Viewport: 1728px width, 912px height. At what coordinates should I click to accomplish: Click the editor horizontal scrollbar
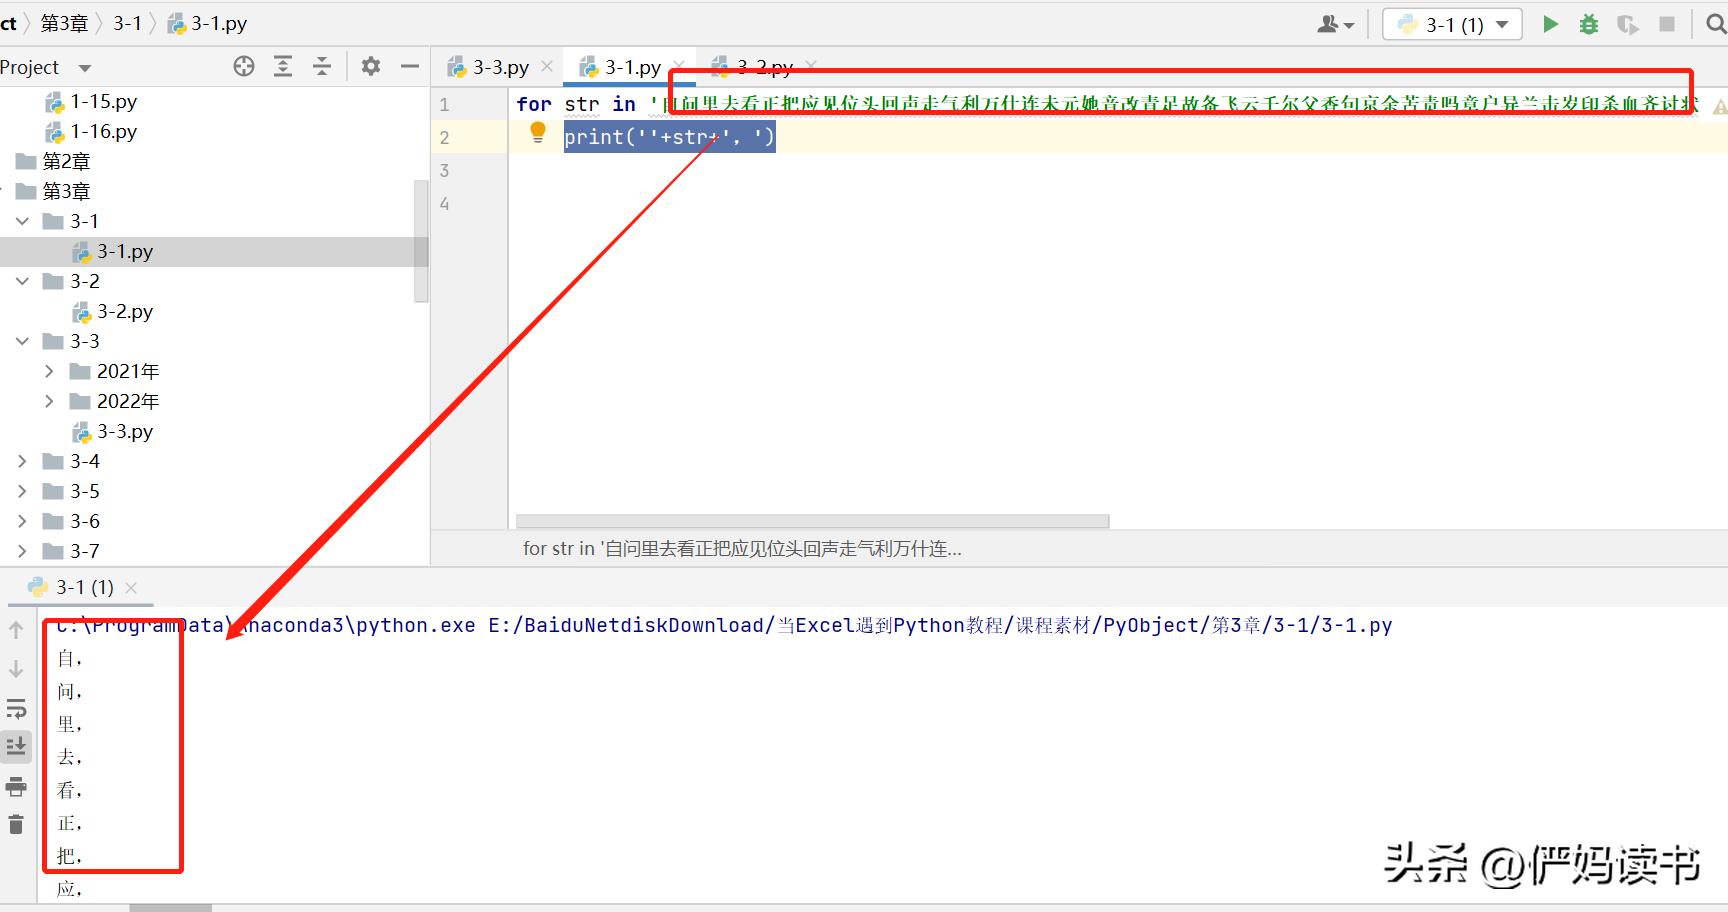coord(812,521)
